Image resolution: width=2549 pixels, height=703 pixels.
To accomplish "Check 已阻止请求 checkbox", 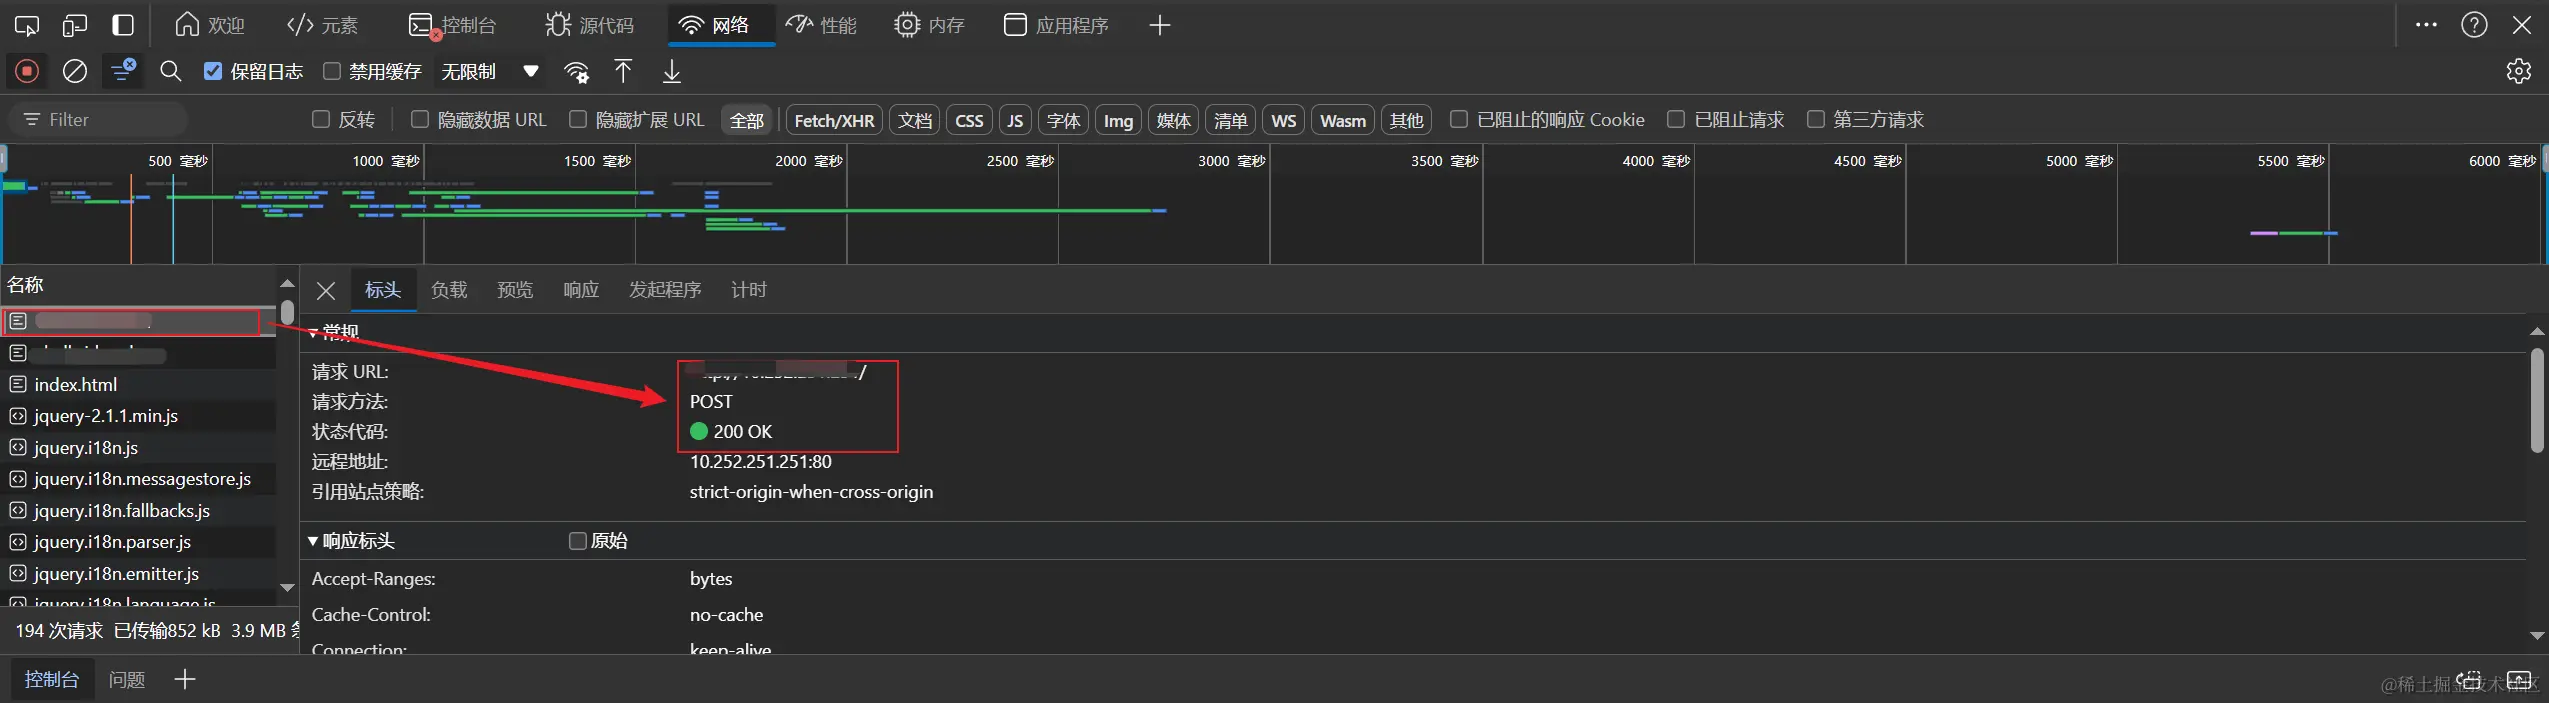I will pyautogui.click(x=1676, y=119).
